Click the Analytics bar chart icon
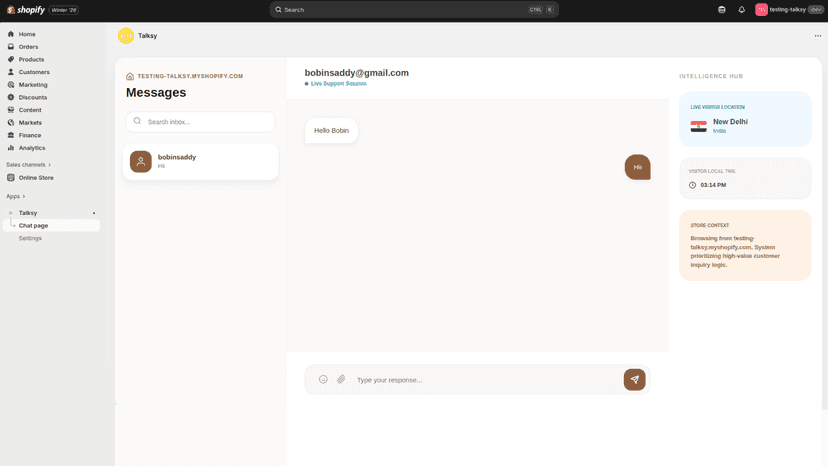The image size is (828, 466). [x=11, y=148]
